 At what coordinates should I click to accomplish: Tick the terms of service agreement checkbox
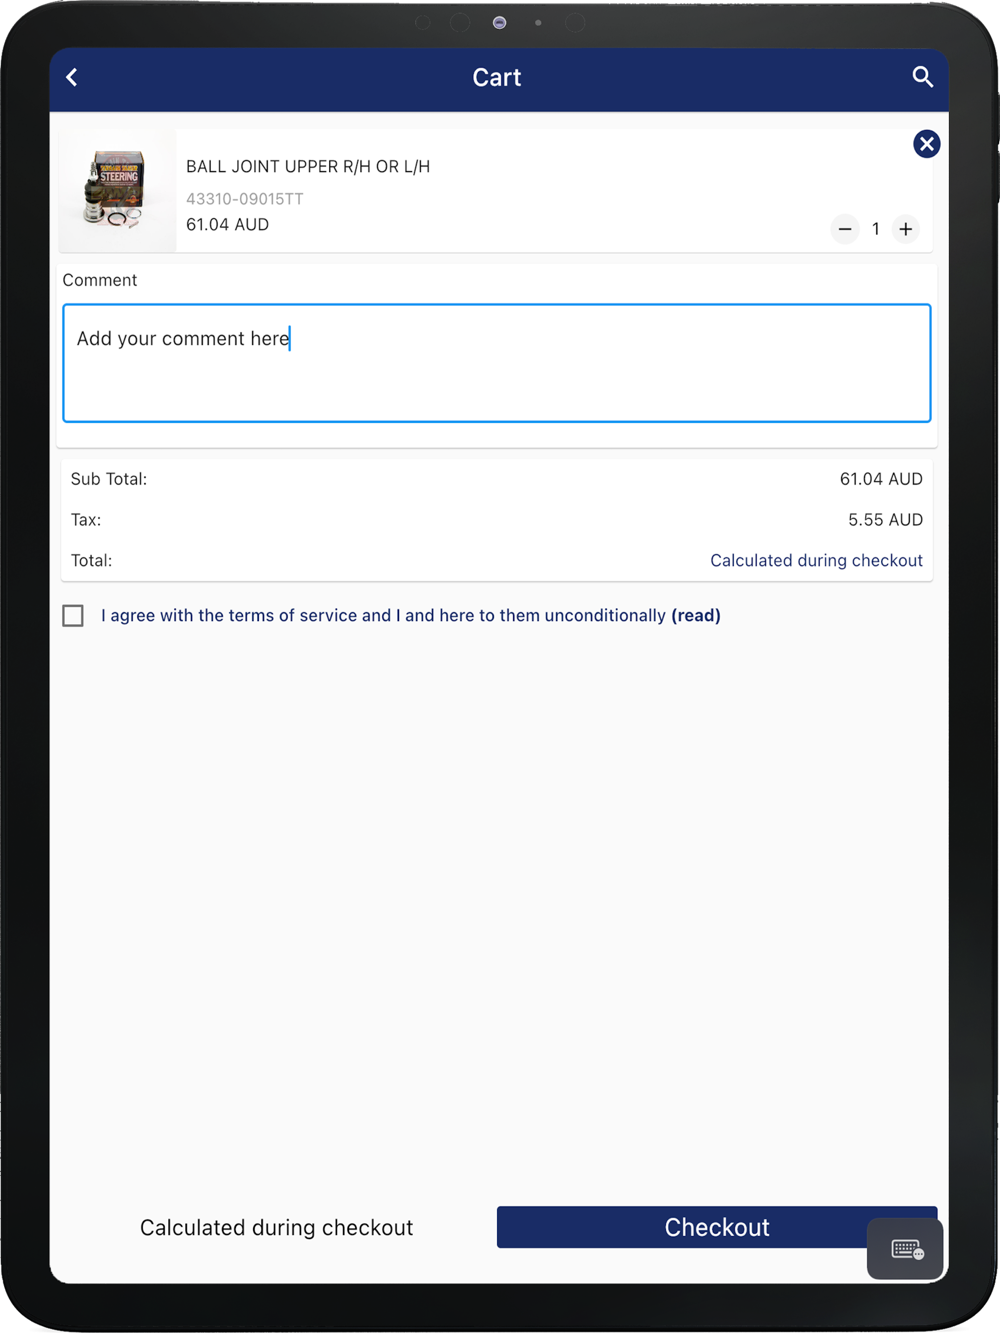point(73,615)
